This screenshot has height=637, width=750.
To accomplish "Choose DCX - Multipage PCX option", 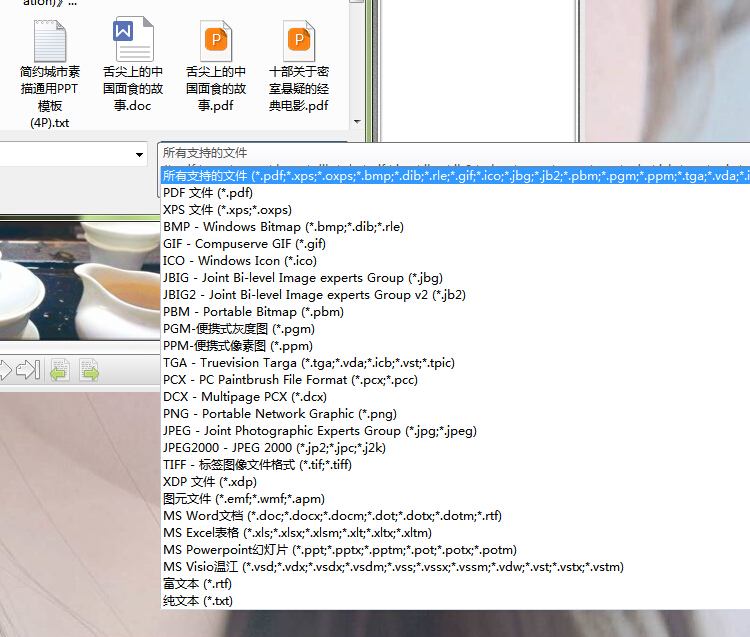I will (455, 396).
